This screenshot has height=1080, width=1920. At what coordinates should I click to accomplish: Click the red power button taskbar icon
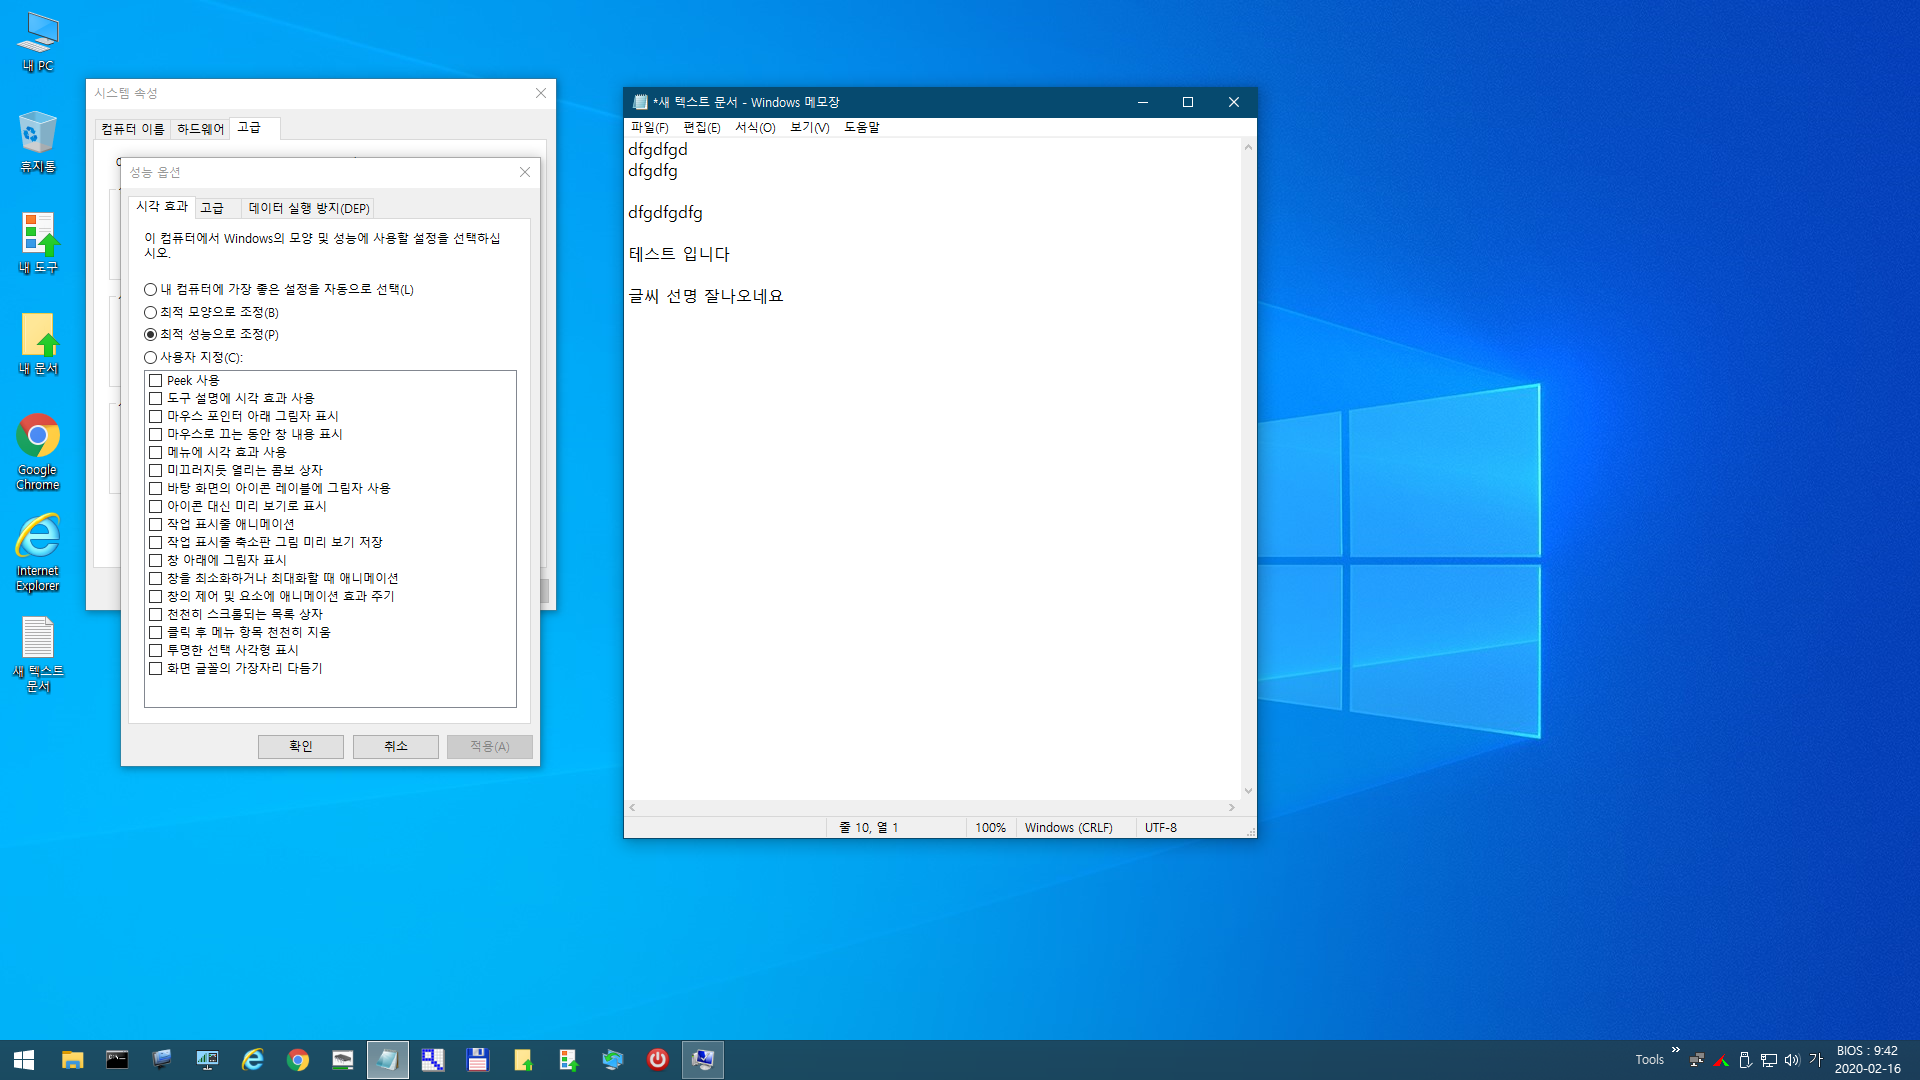(x=657, y=1059)
